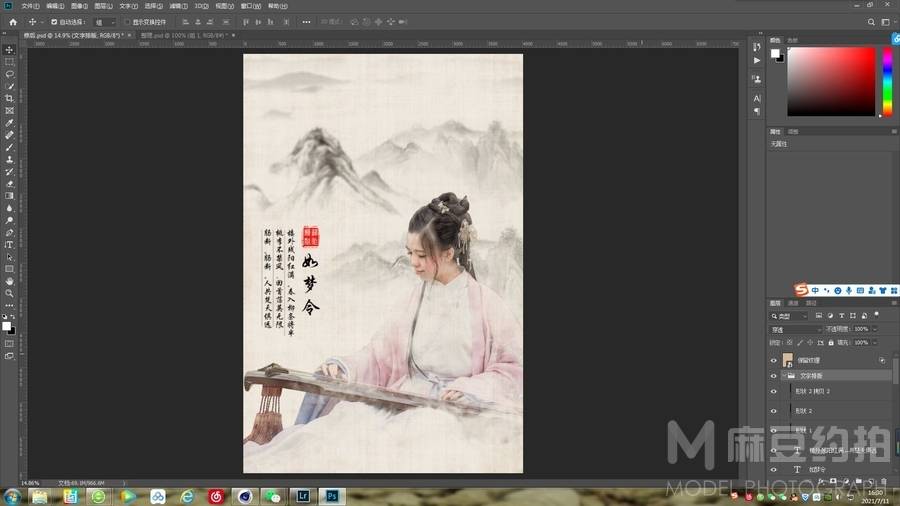Viewport: 900px width, 506px height.
Task: Open the workspace switcher dropdown at top right
Action: [886, 22]
